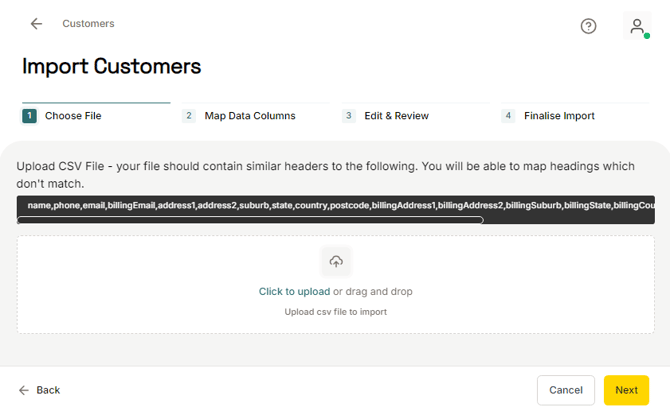
Task: Click the back arrow beside Customers breadcrumb
Action: pyautogui.click(x=36, y=24)
